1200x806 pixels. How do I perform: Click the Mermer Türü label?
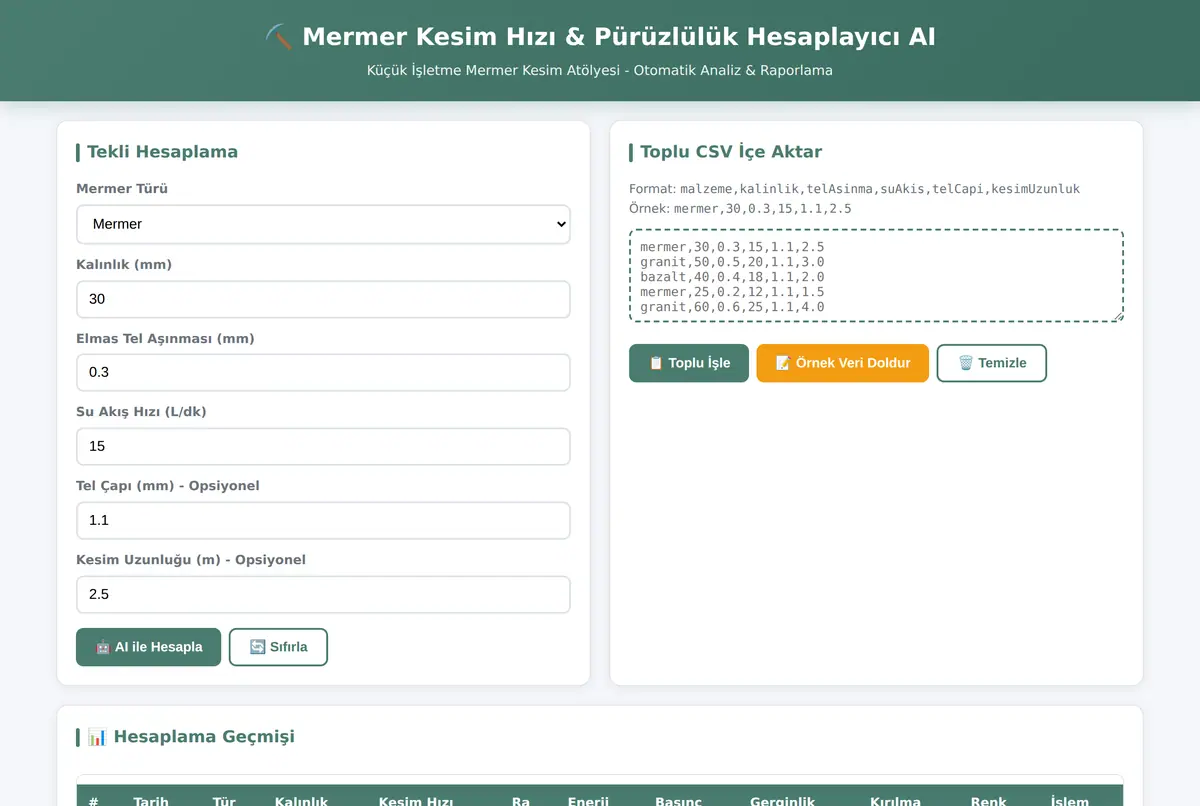tap(122, 189)
